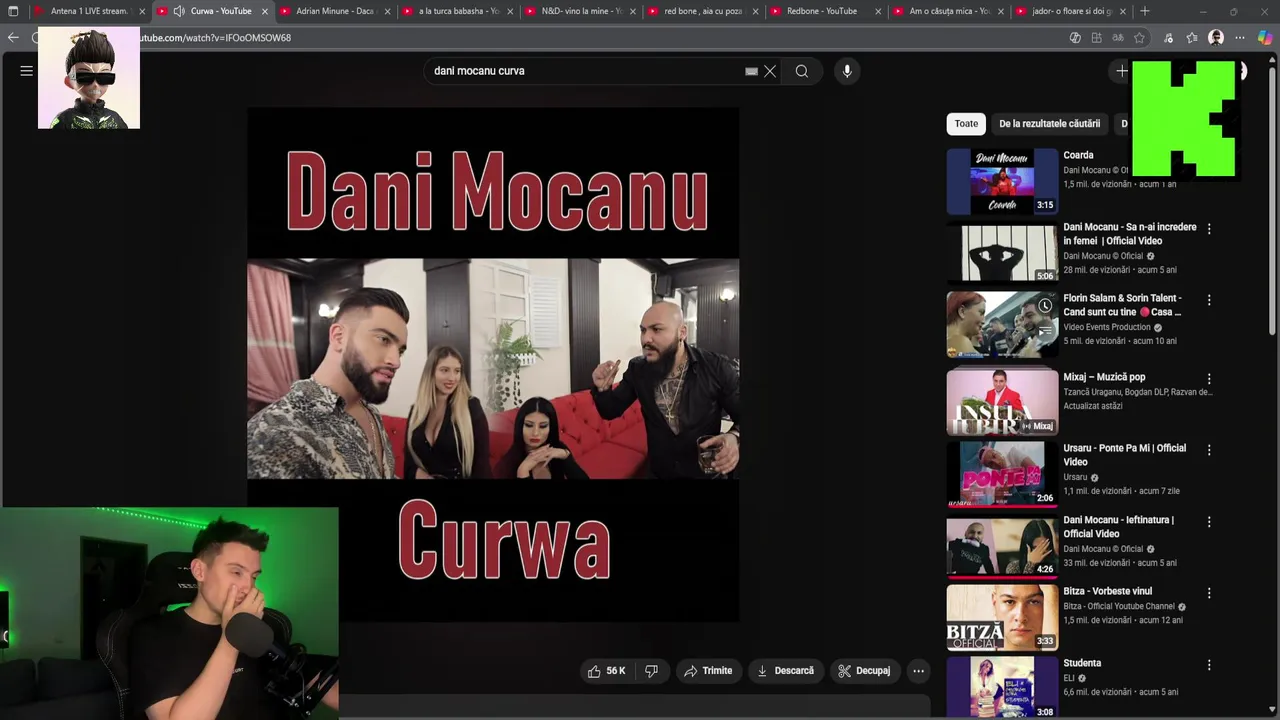Screen dimensions: 1280x720
Task: Click the Curwa video player
Action: pos(493,366)
